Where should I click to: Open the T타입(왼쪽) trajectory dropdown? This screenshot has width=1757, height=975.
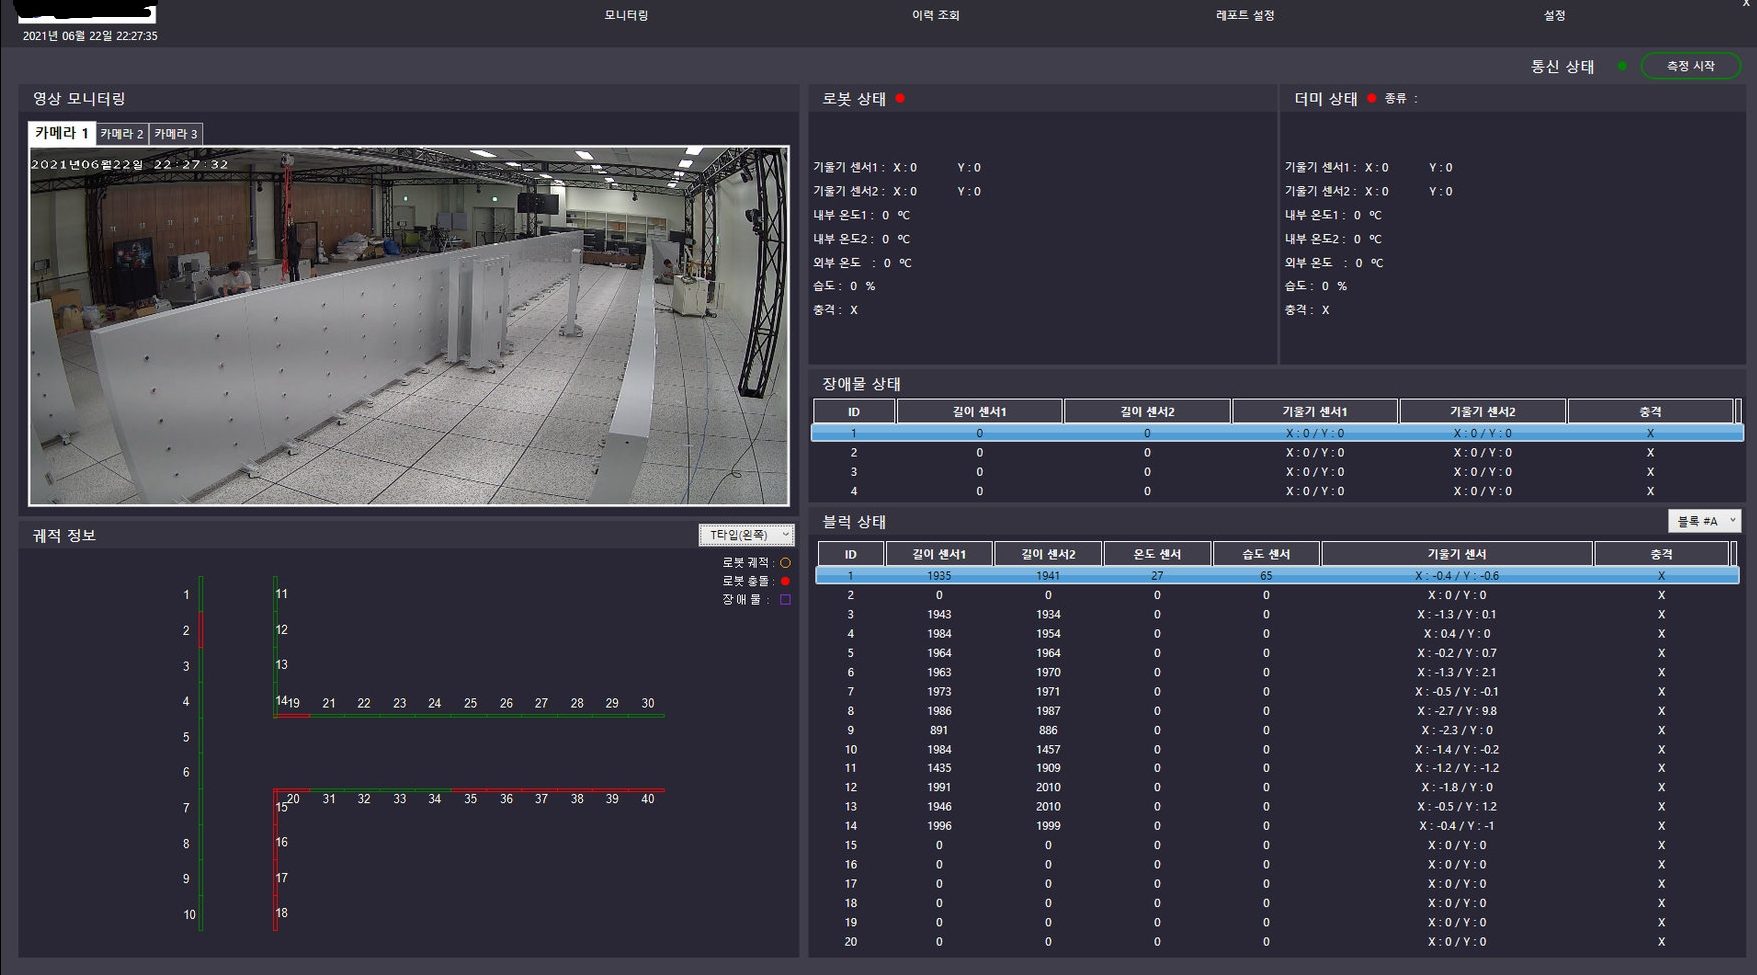(x=746, y=535)
